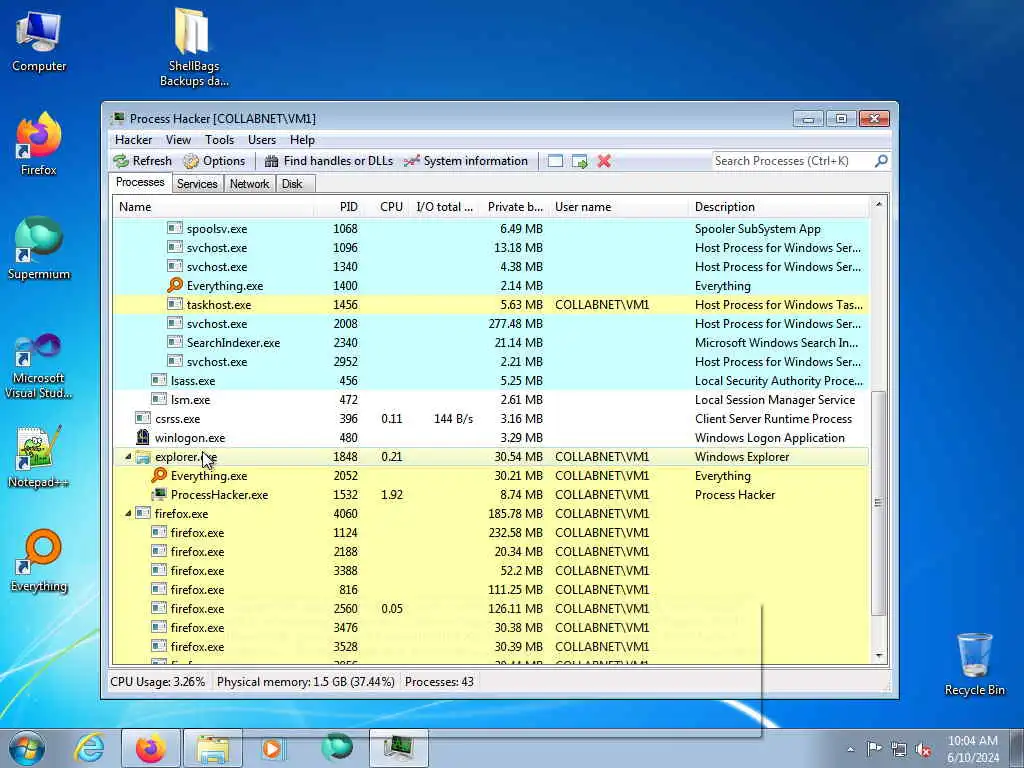This screenshot has height=768, width=1024.
Task: Click the red X terminate icon
Action: [x=604, y=161]
